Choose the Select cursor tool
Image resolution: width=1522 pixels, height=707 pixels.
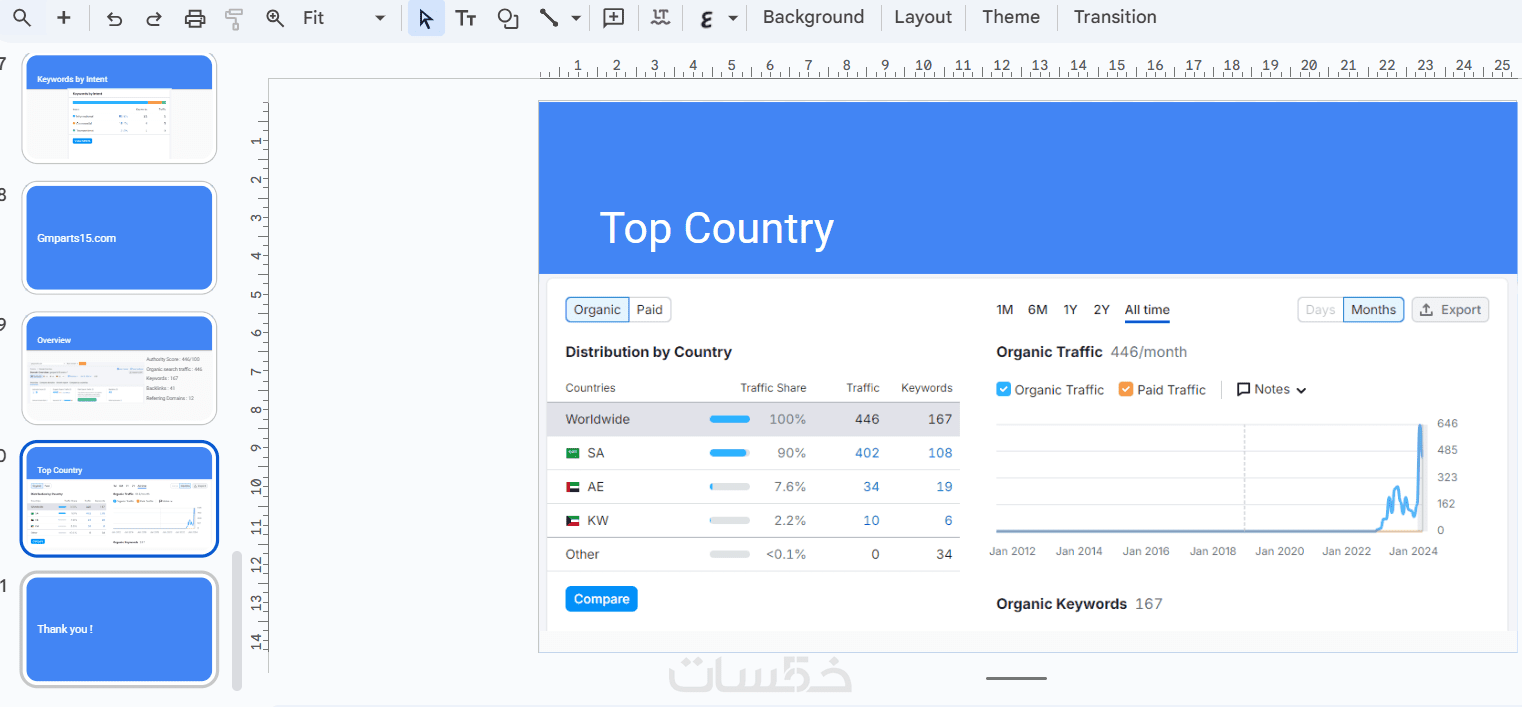(x=426, y=18)
